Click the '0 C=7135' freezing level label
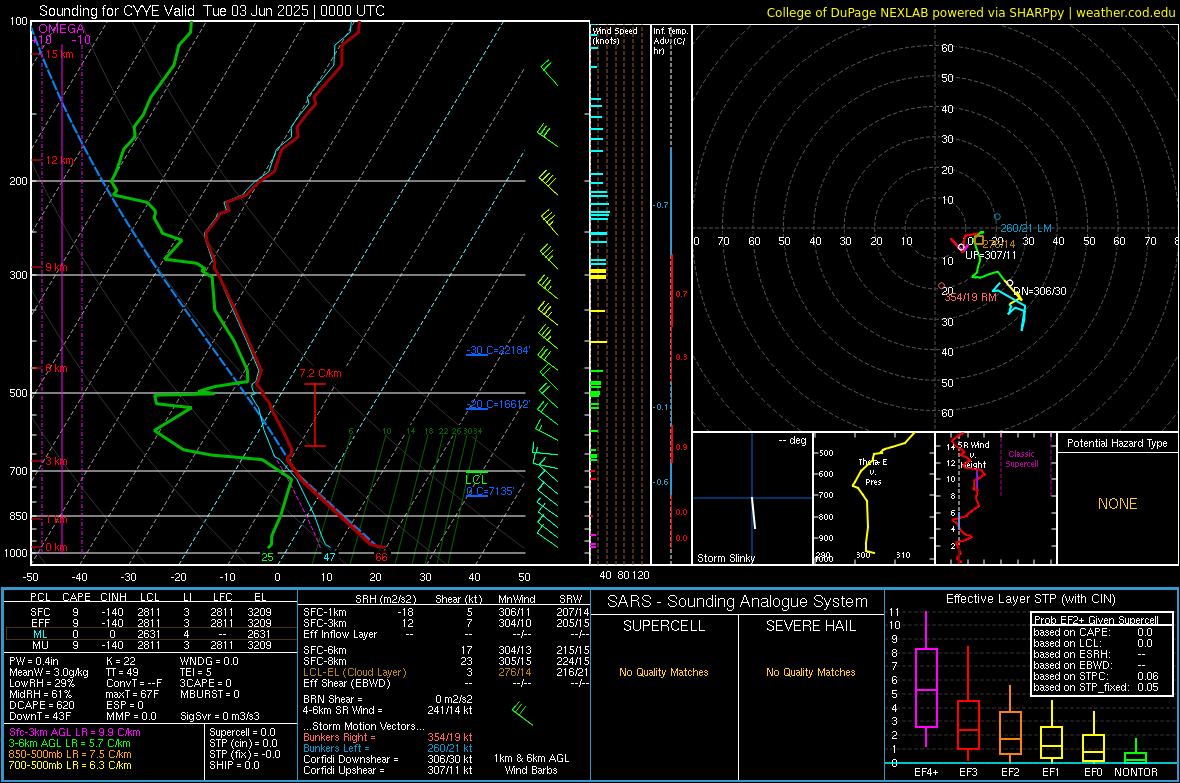Viewport: 1180px width, 783px height. tap(490, 491)
